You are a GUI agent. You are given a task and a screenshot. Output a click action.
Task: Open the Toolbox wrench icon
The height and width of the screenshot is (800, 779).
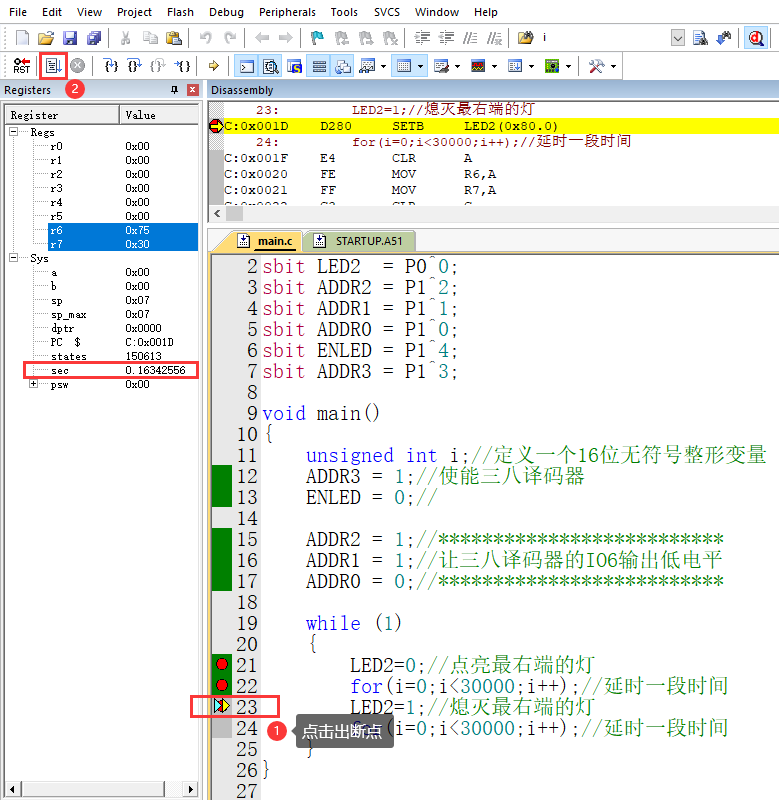click(x=596, y=66)
